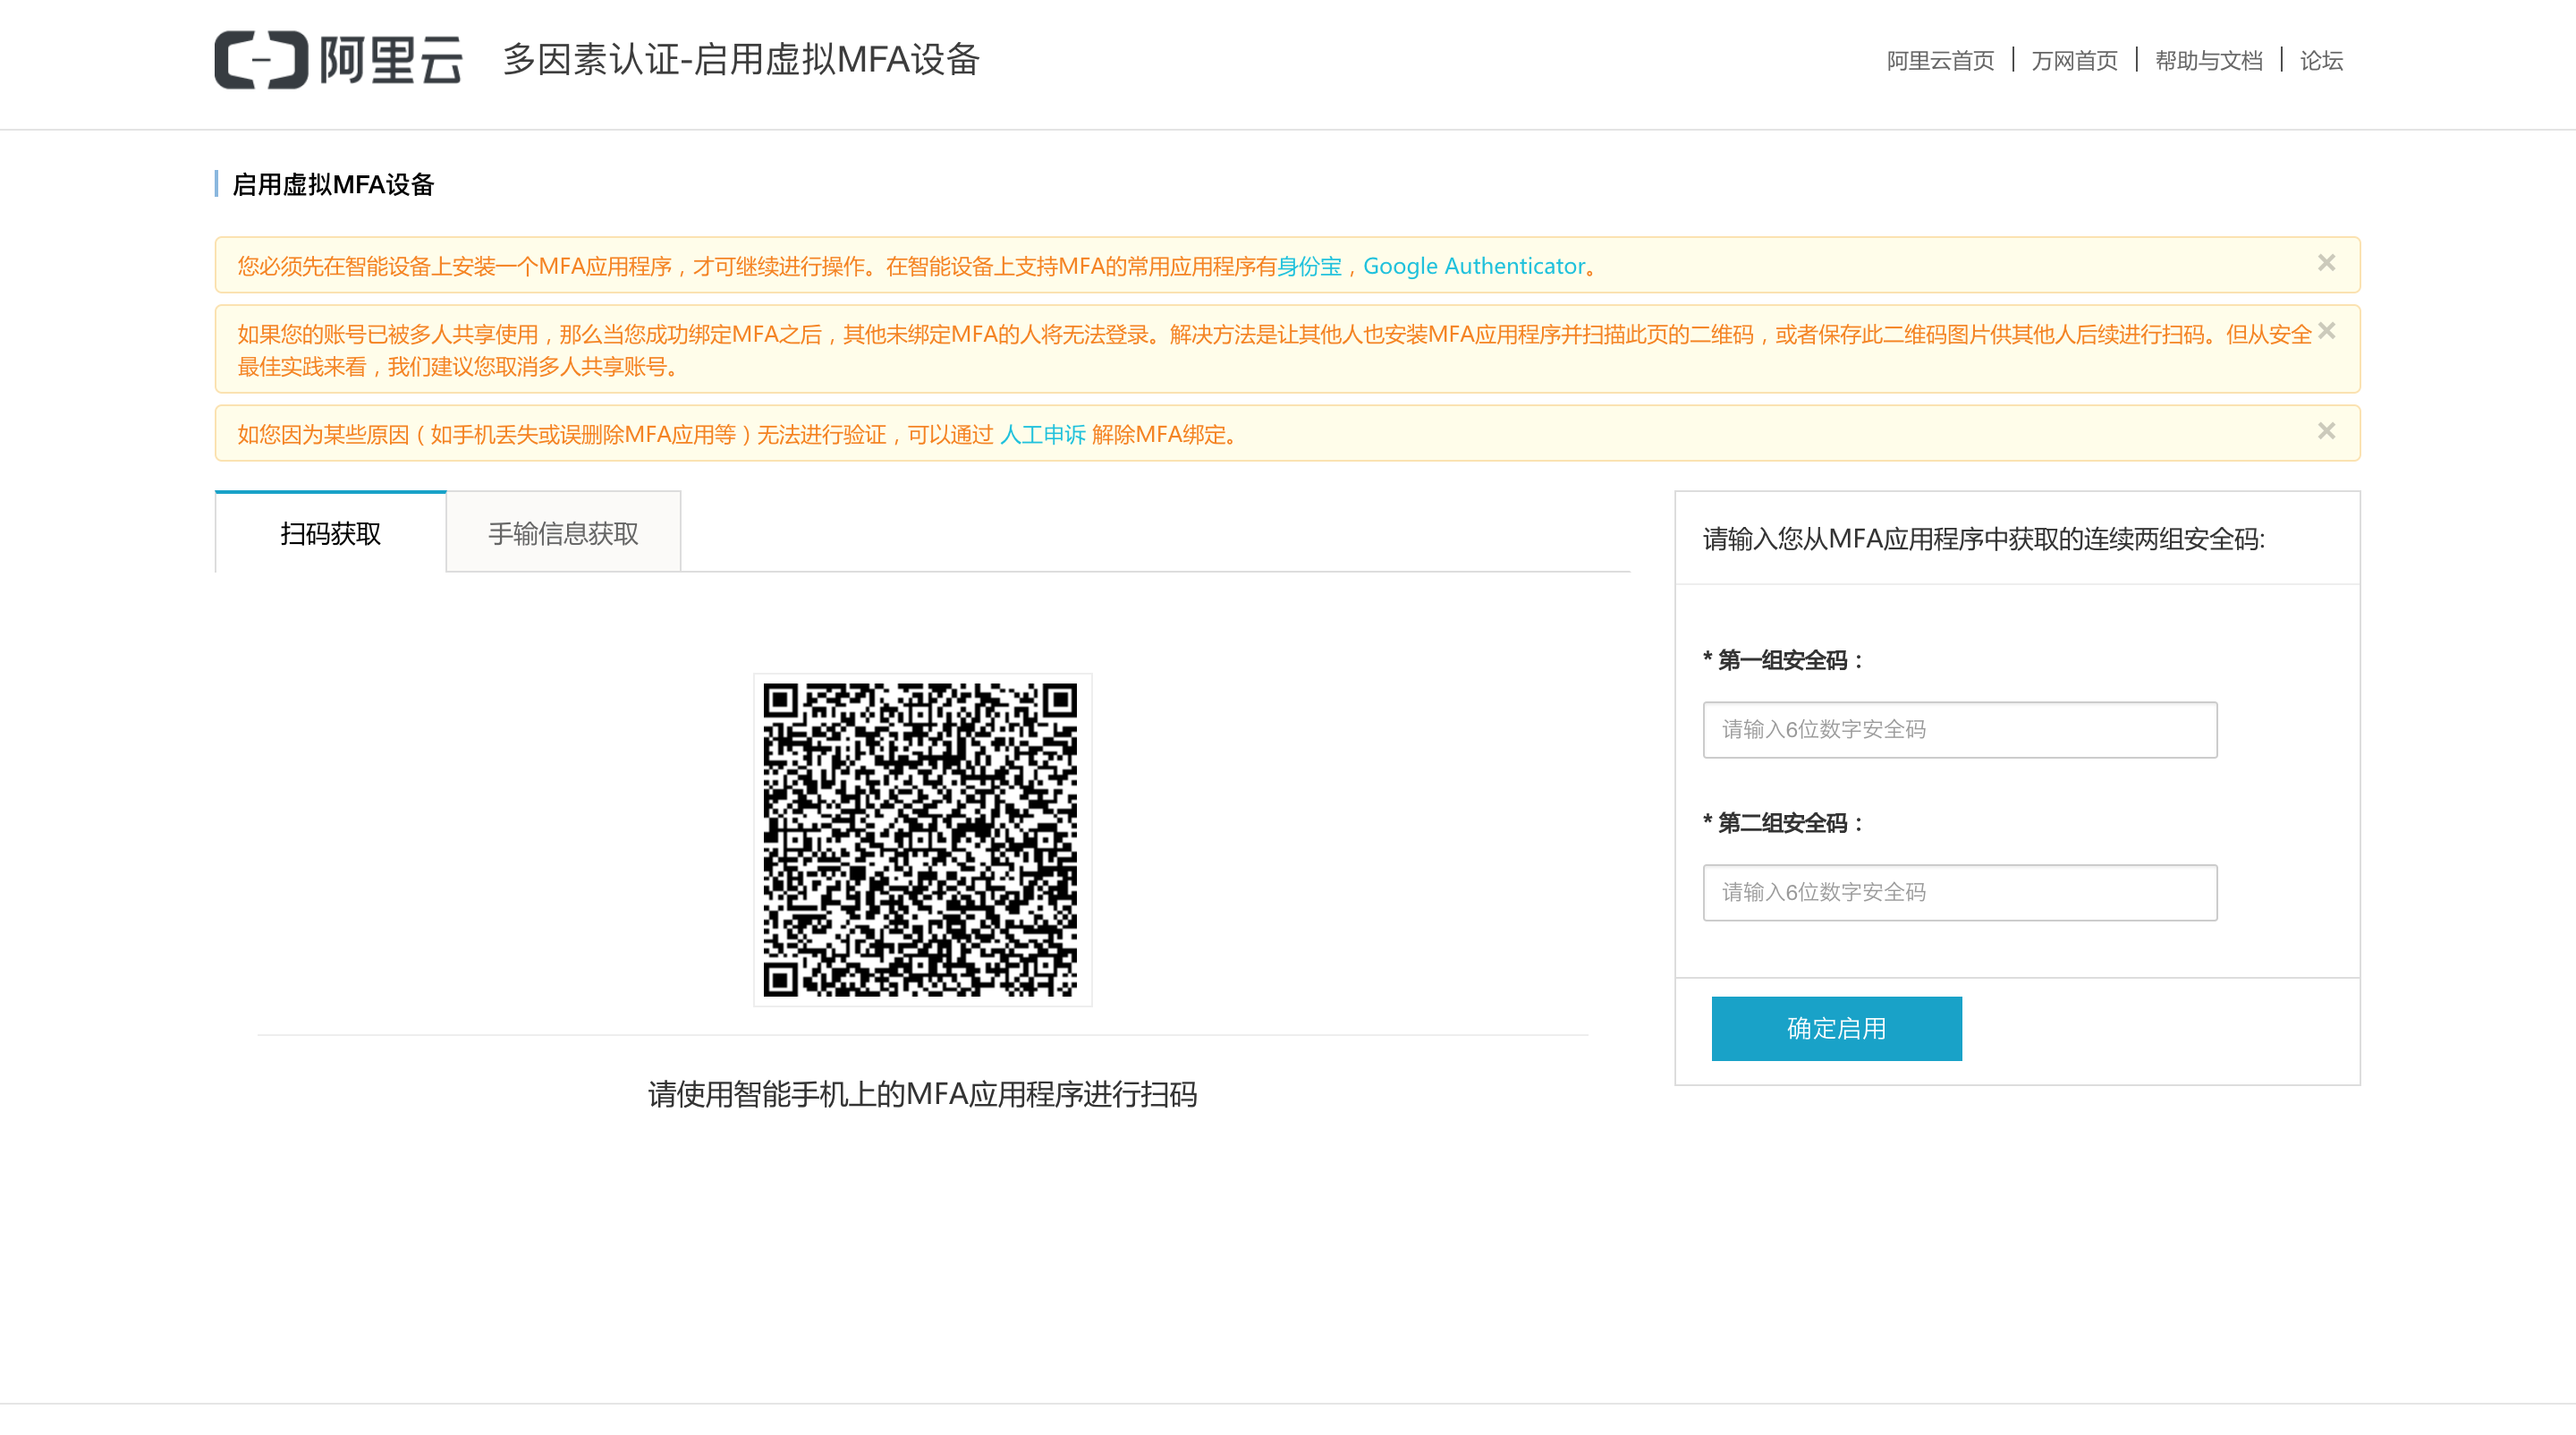This screenshot has width=2576, height=1435.
Task: Click the 启用虚拟MFA设备 section heading
Action: coord(333,184)
